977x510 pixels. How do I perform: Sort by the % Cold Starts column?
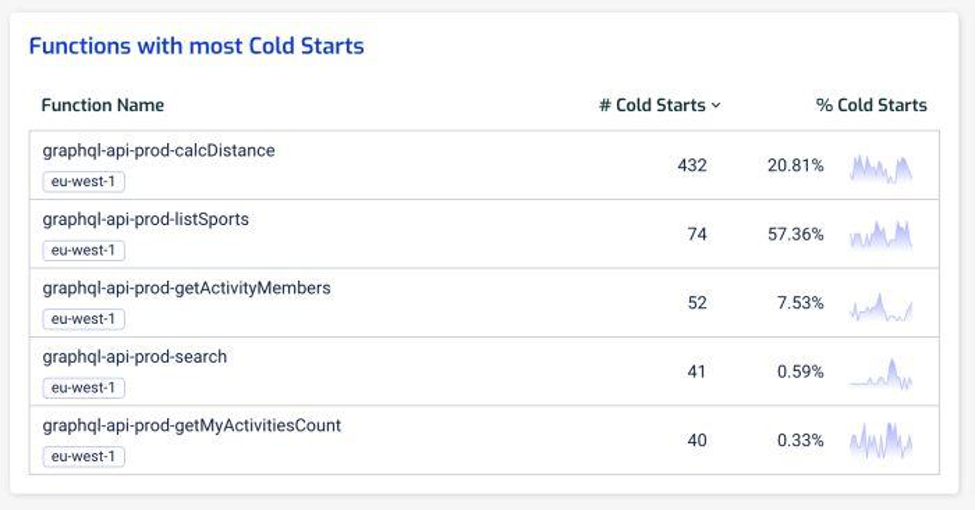pyautogui.click(x=871, y=105)
